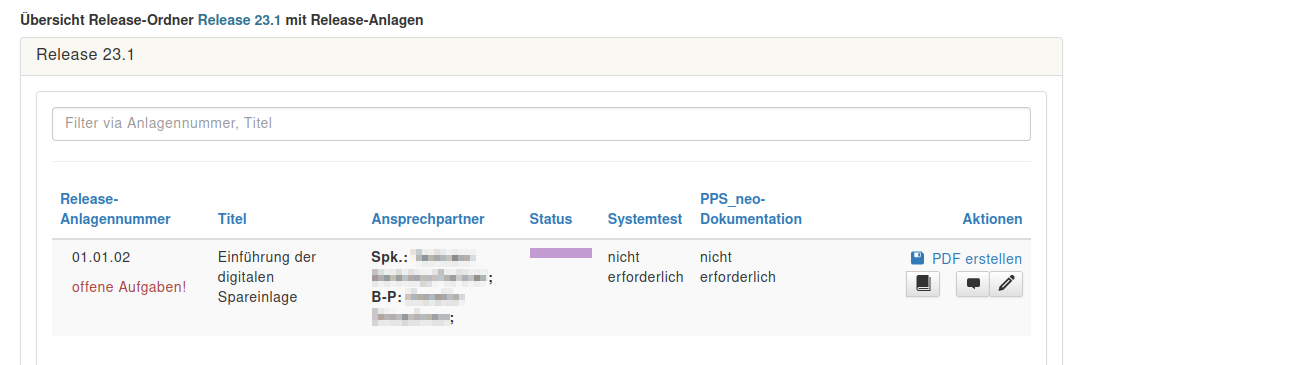Click the purple status color bar
The height and width of the screenshot is (365, 1300).
[x=561, y=253]
